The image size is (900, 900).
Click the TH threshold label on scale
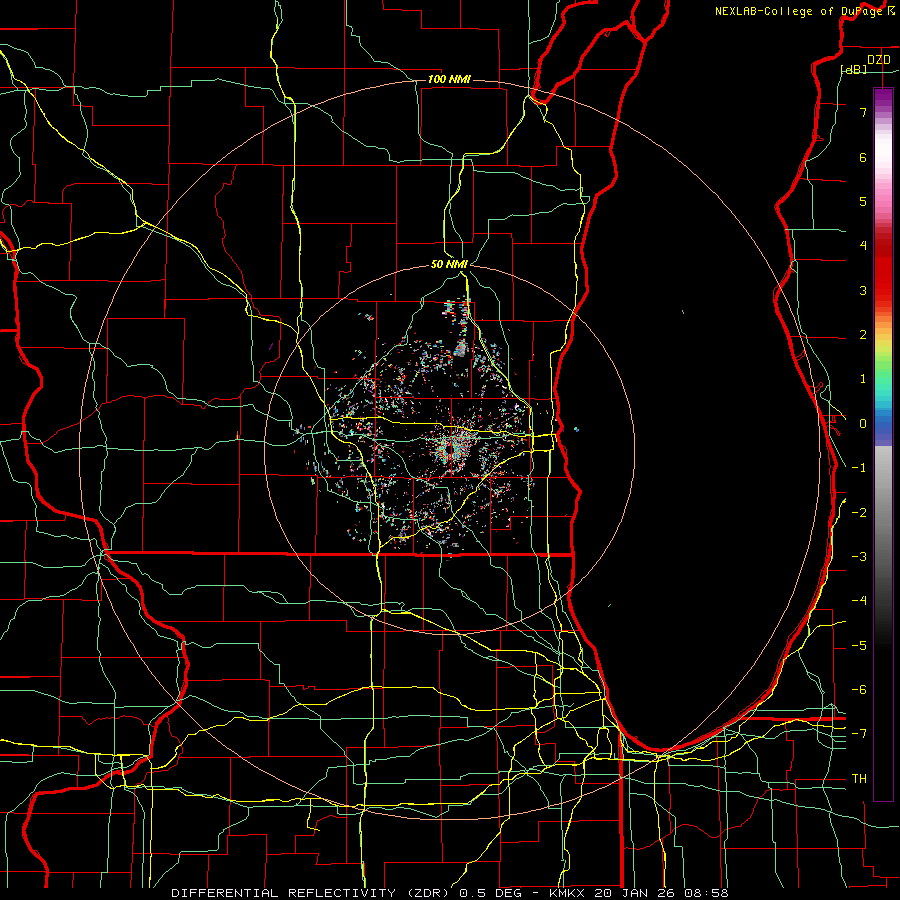859,778
